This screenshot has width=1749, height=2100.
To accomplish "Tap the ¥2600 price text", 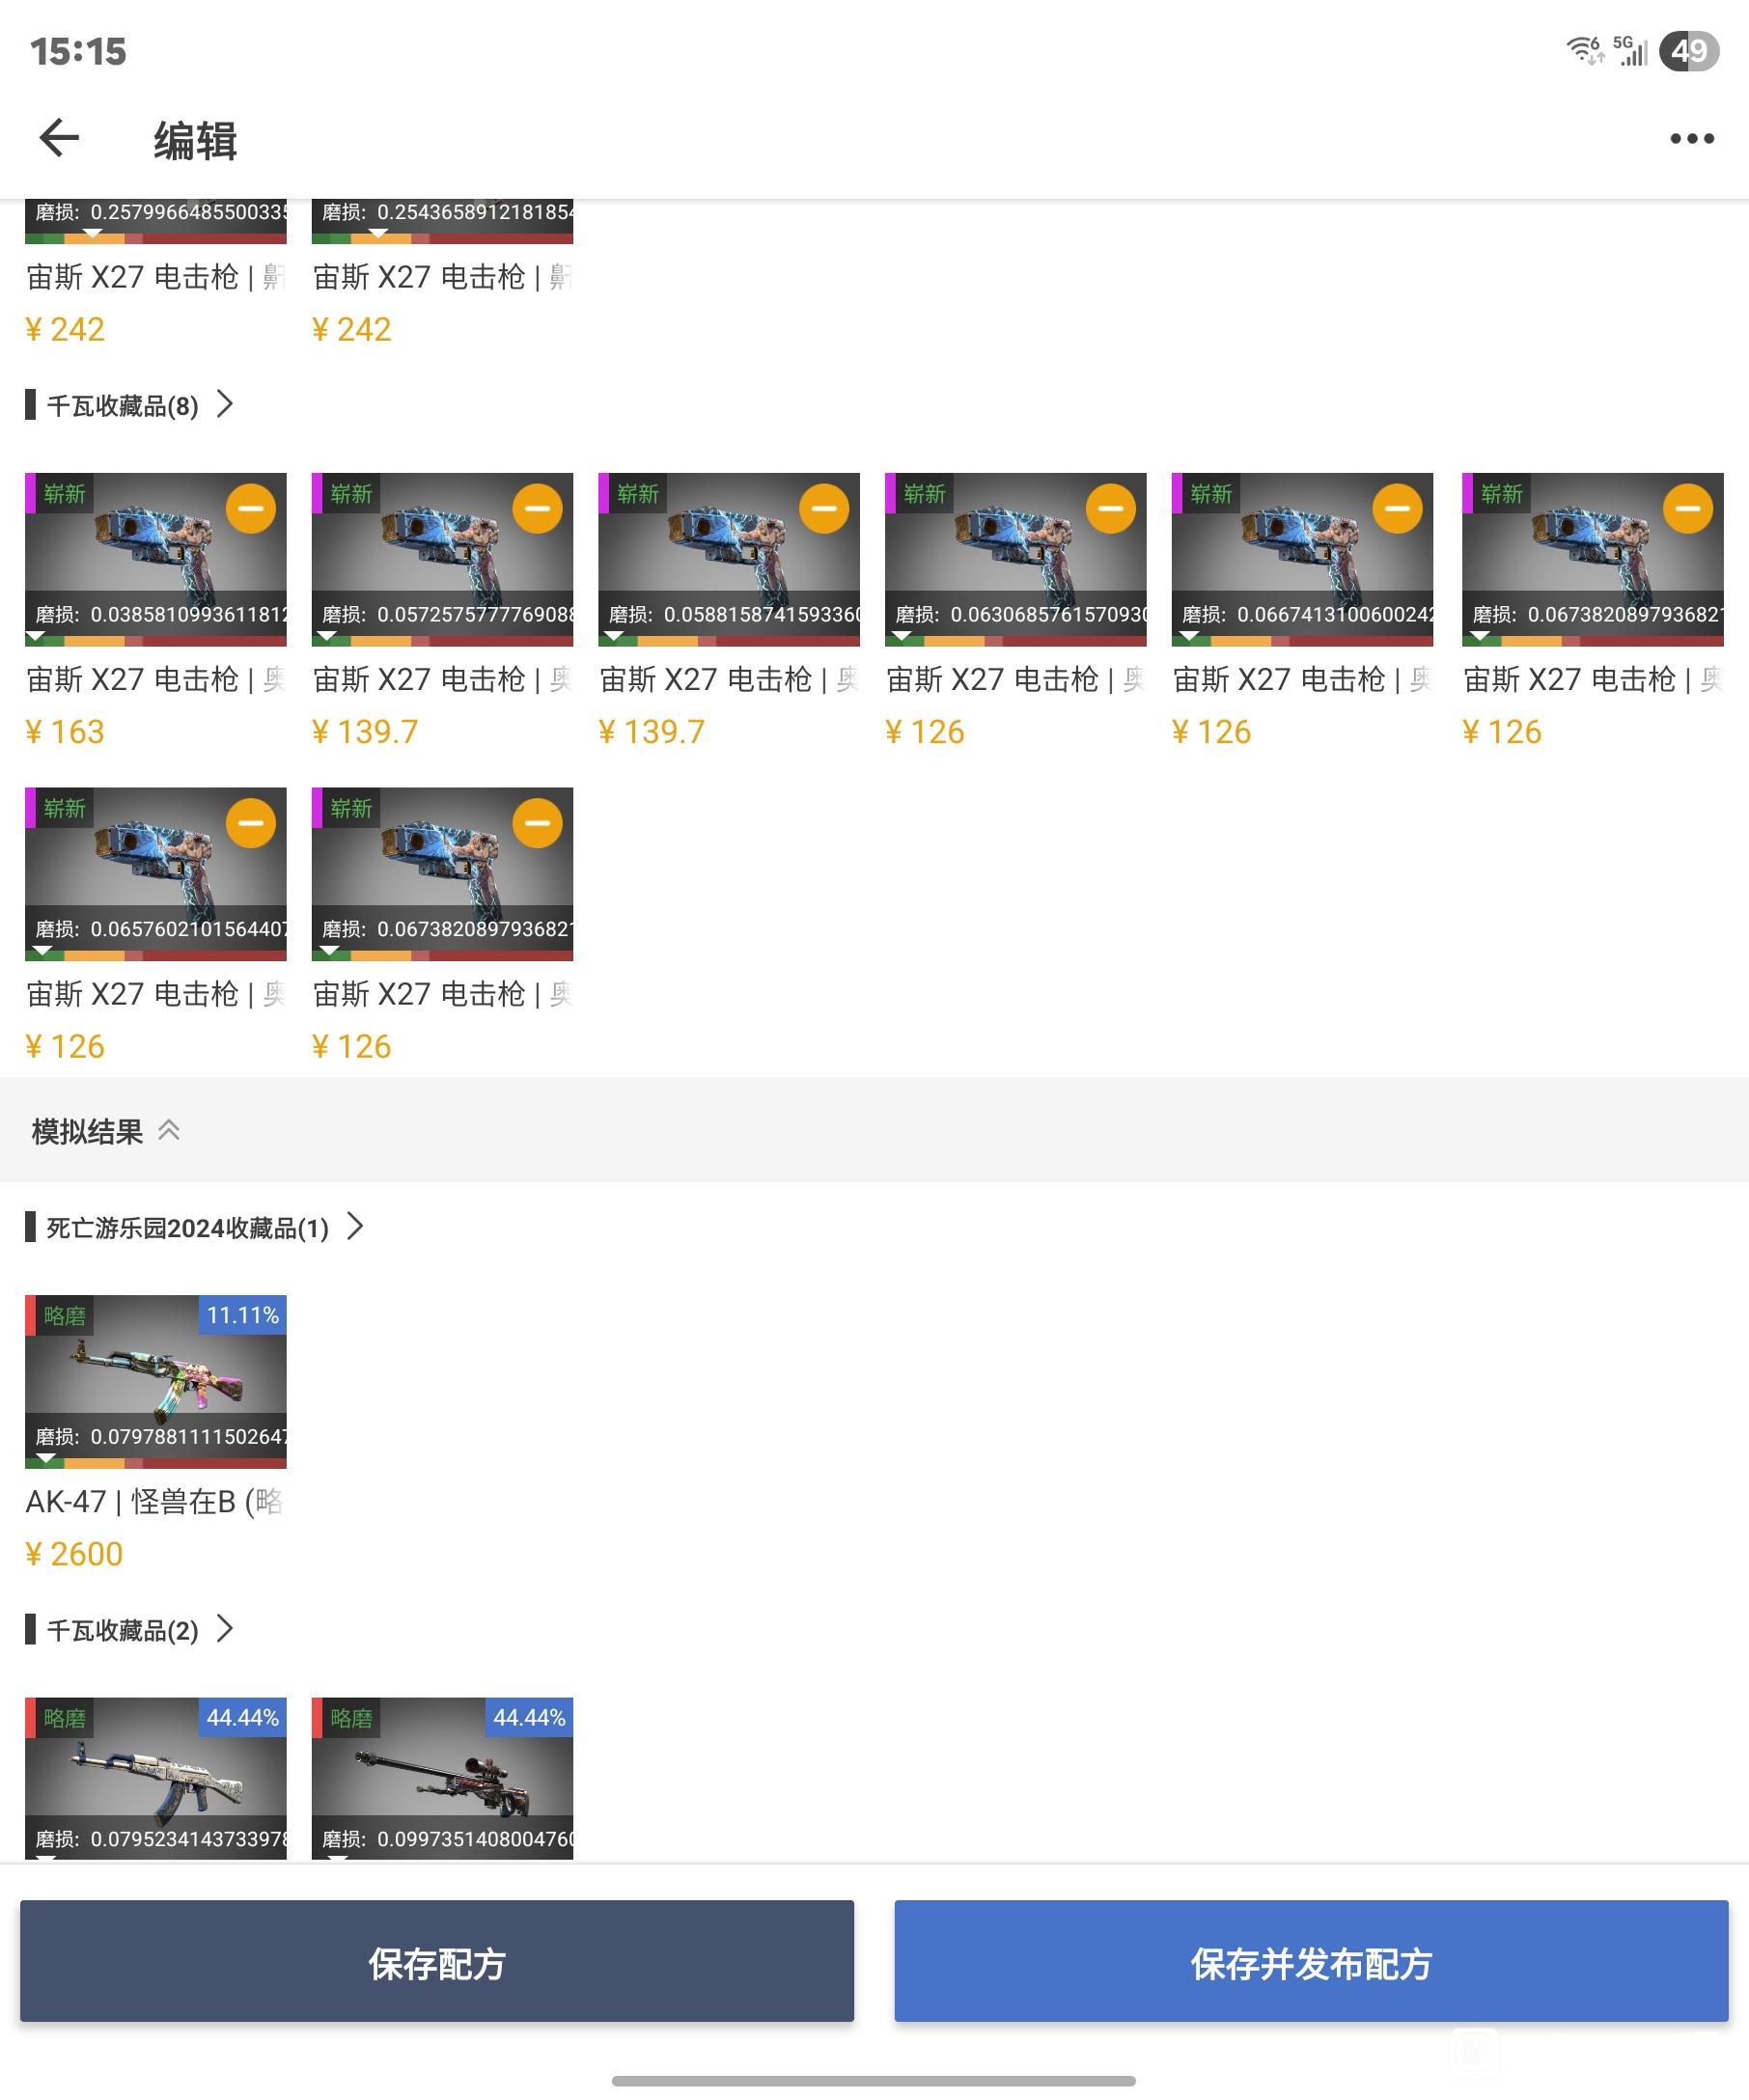I will point(74,1555).
